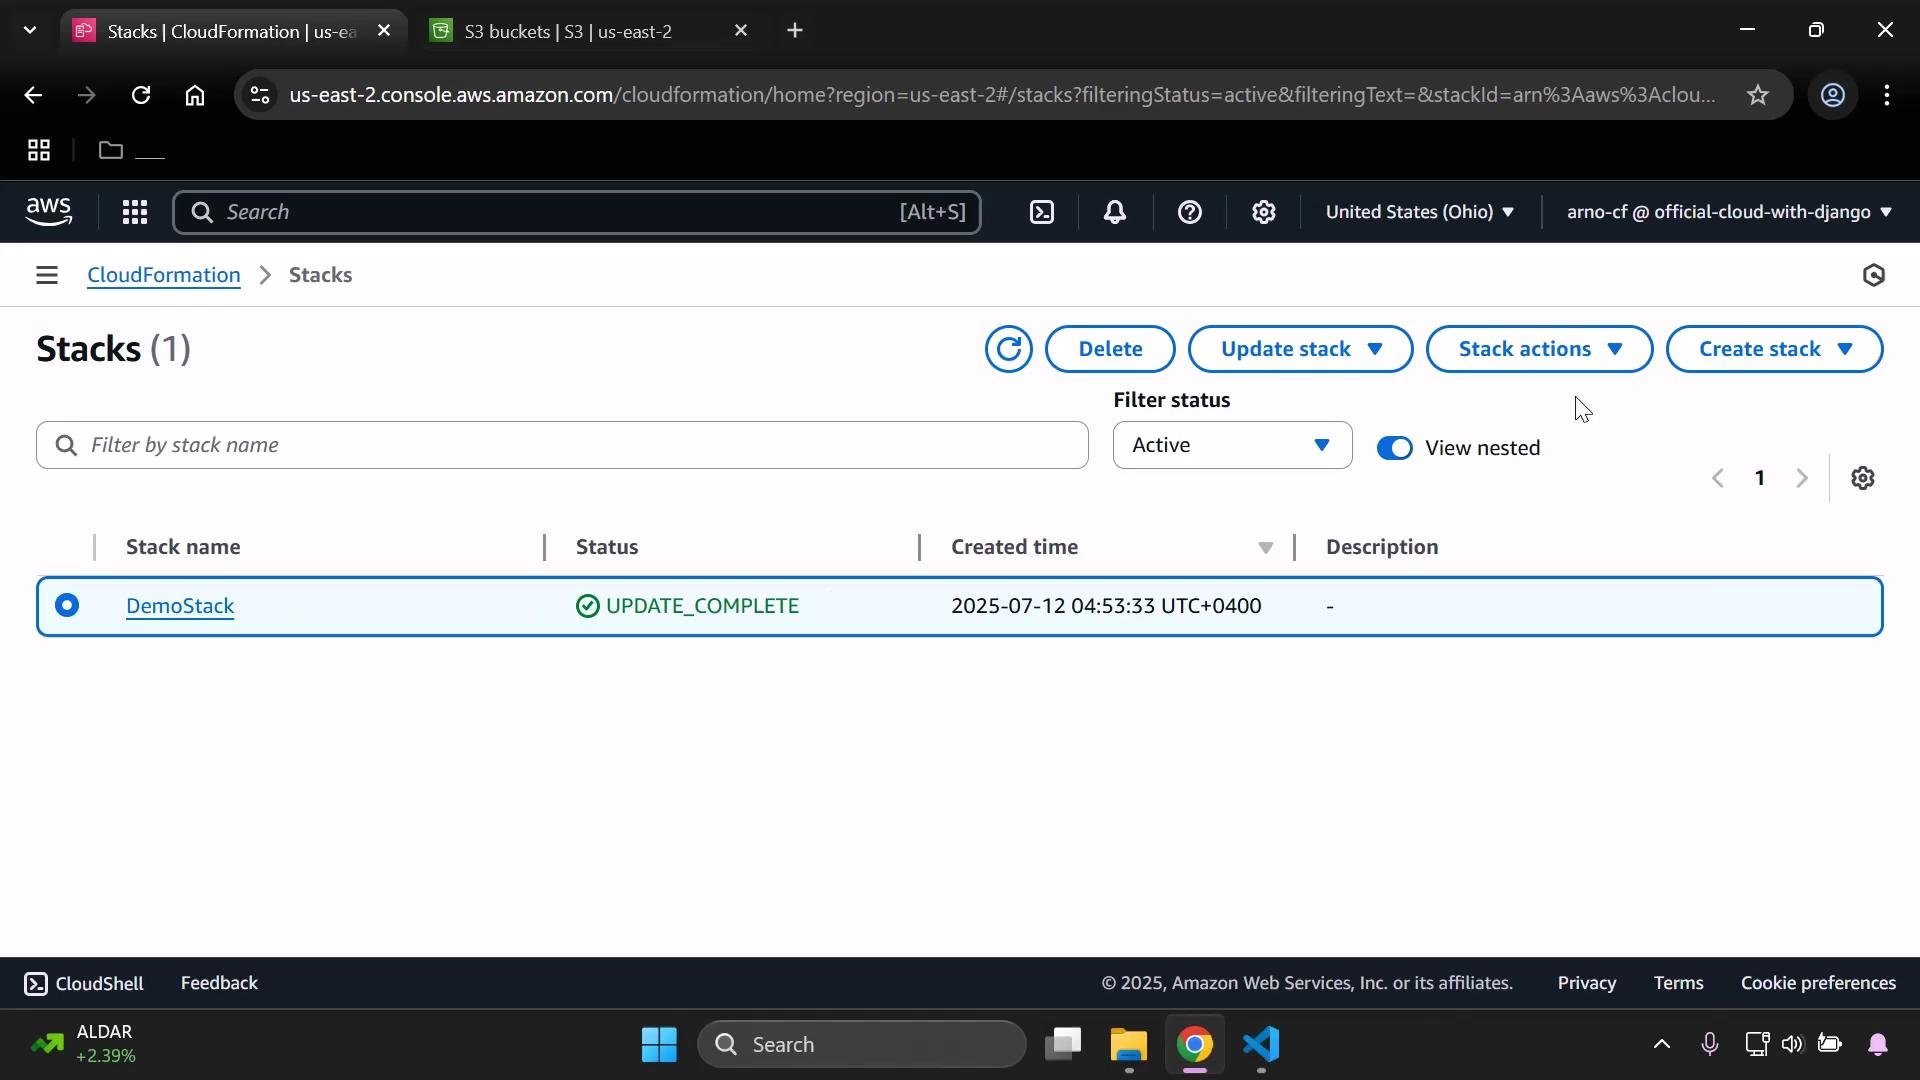Open a new browser tab
Image resolution: width=1920 pixels, height=1080 pixels.
pyautogui.click(x=795, y=31)
